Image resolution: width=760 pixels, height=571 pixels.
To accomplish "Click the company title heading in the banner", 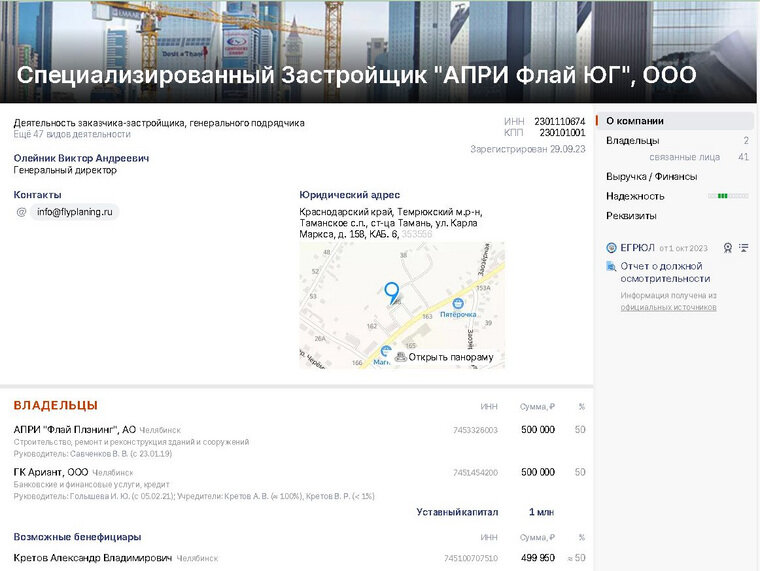I will pos(356,75).
